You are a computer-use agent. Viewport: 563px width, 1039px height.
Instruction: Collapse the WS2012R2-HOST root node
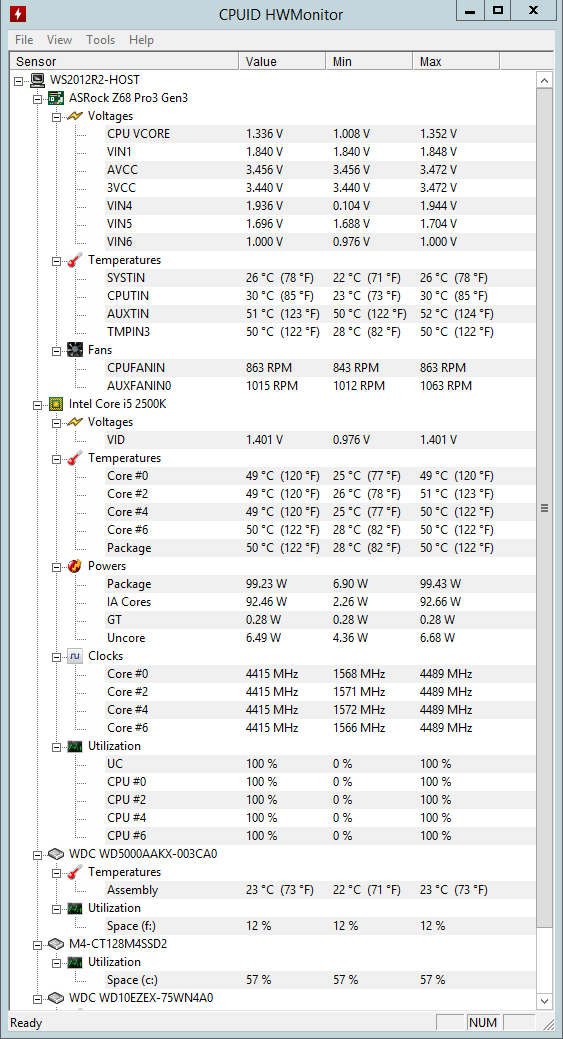click(19, 80)
